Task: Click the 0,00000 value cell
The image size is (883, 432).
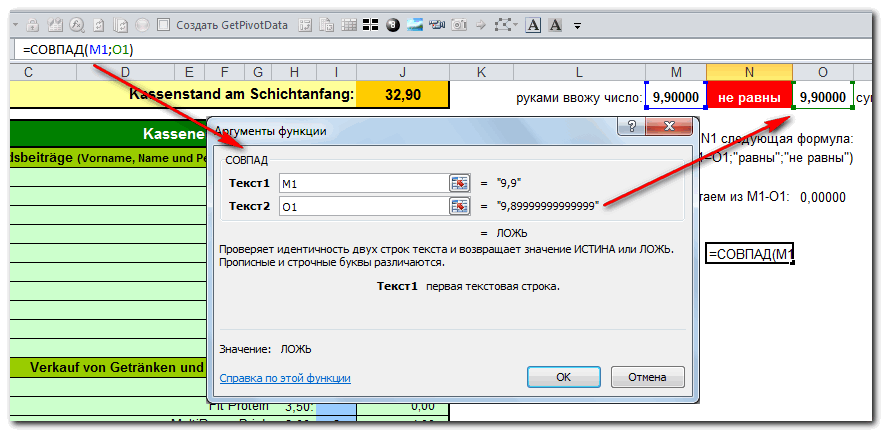Action: 823,197
